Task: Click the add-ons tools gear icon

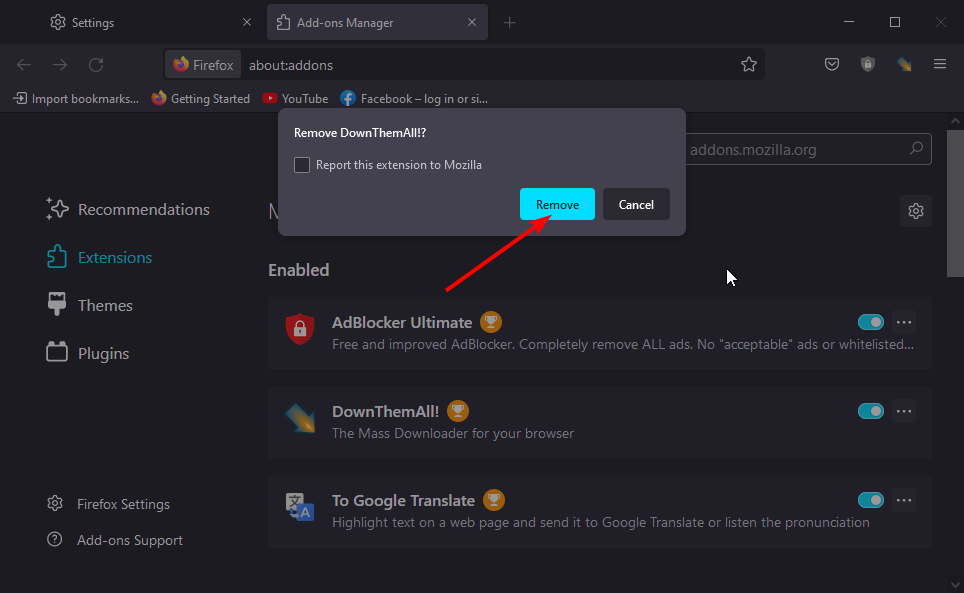Action: pyautogui.click(x=915, y=211)
